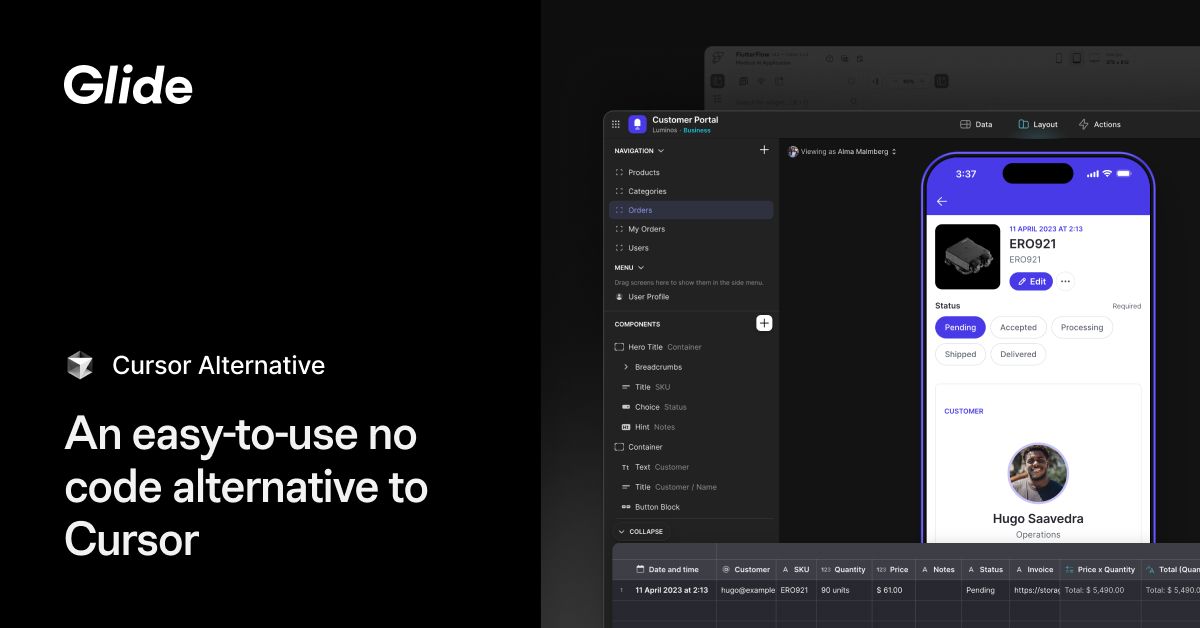Click the 'ERO921' cell in the data table

point(796,590)
